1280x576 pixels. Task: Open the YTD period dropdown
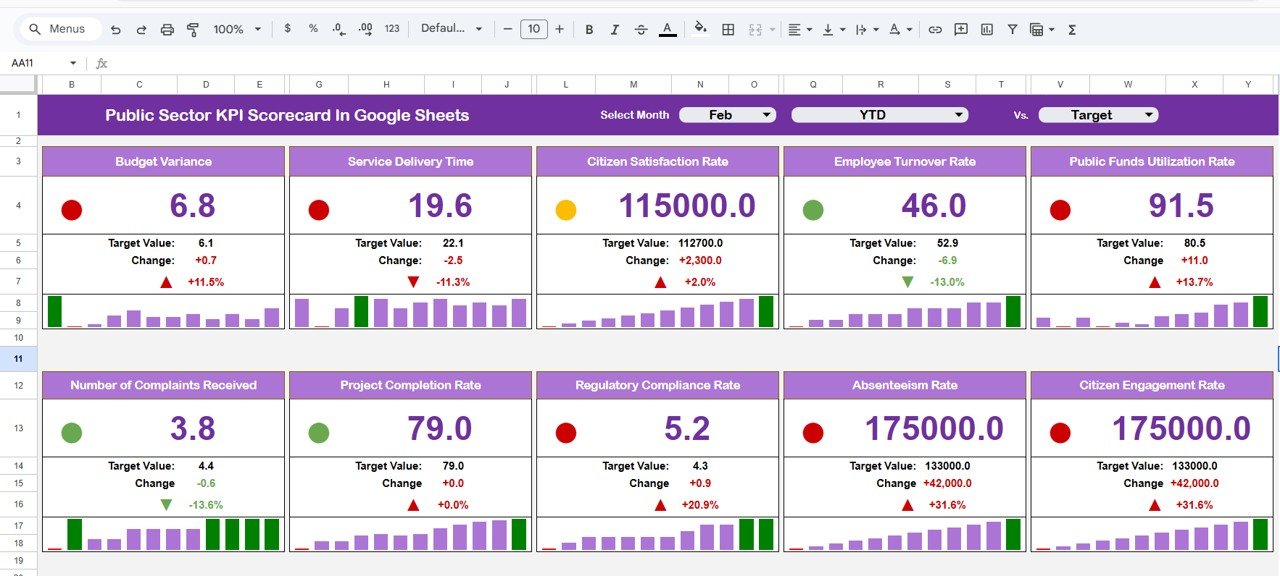pos(877,114)
